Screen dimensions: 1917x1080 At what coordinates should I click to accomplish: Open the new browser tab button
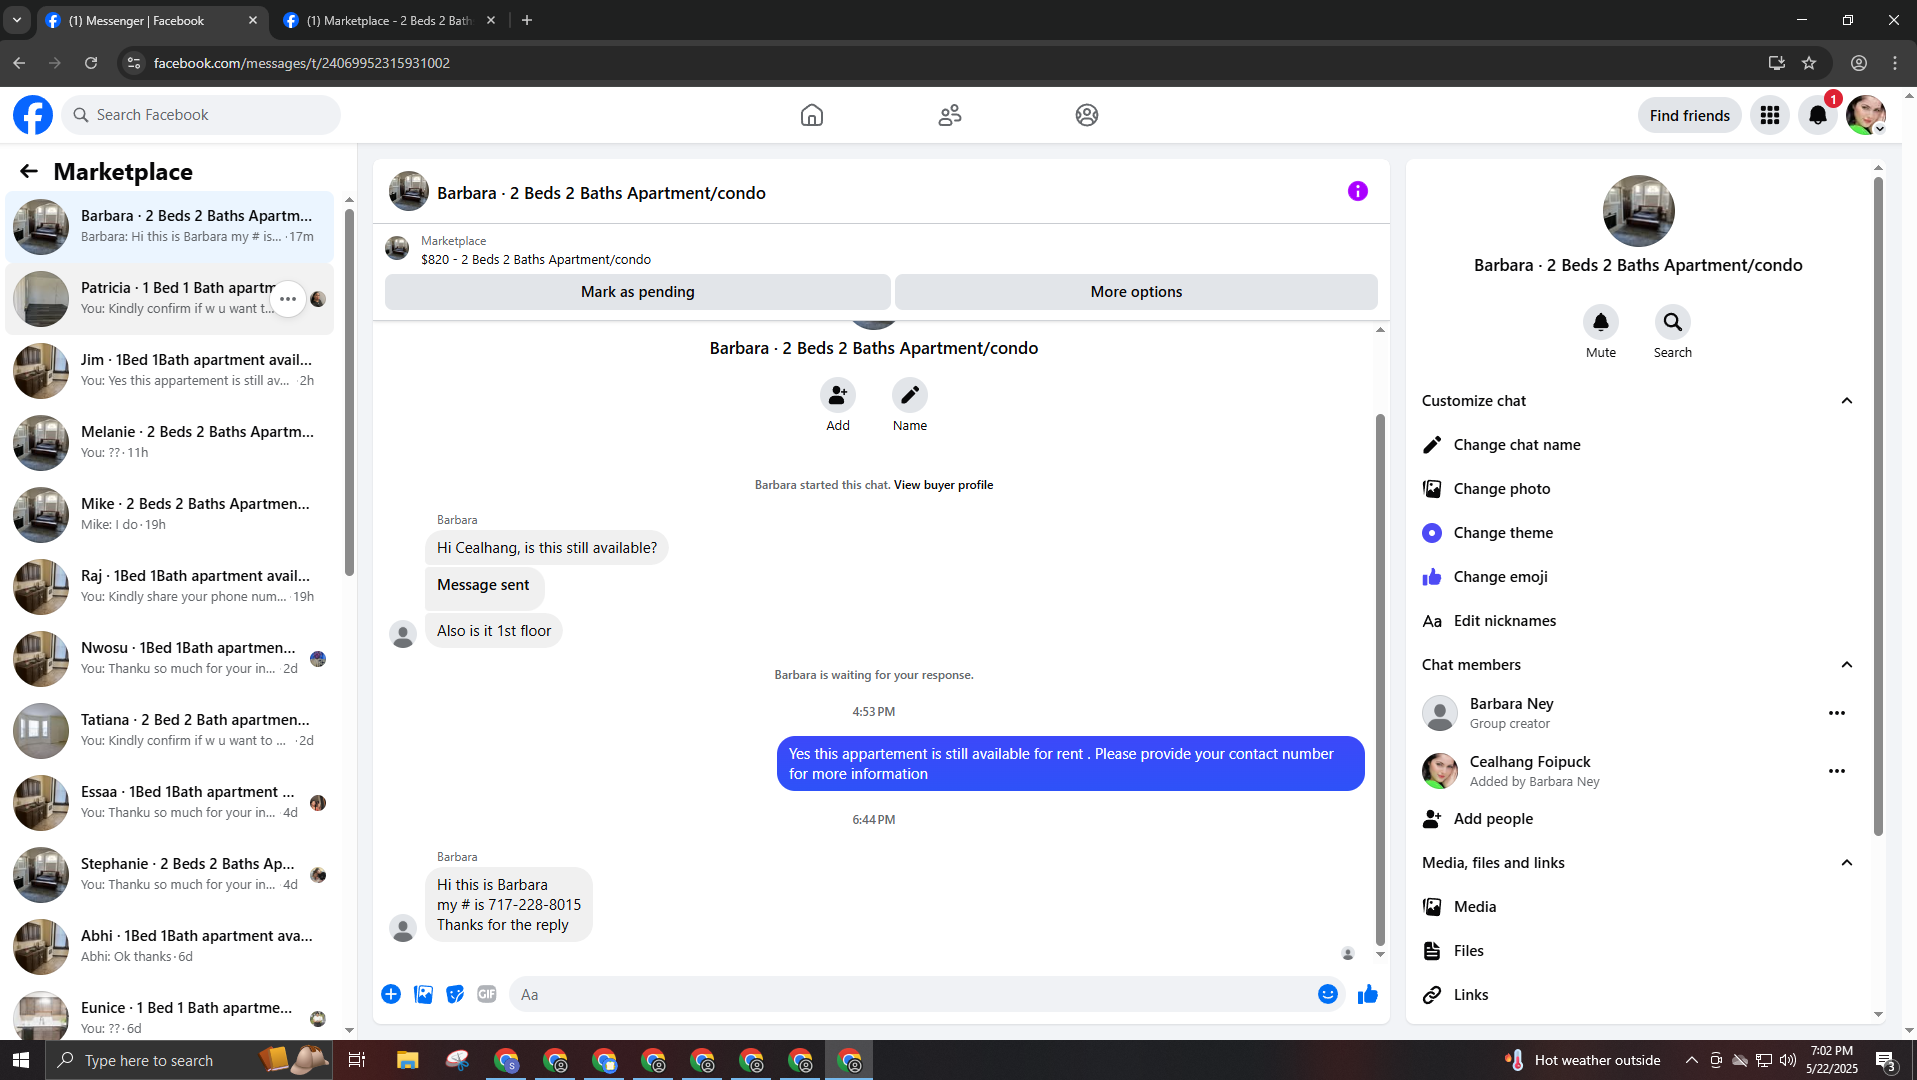click(527, 20)
